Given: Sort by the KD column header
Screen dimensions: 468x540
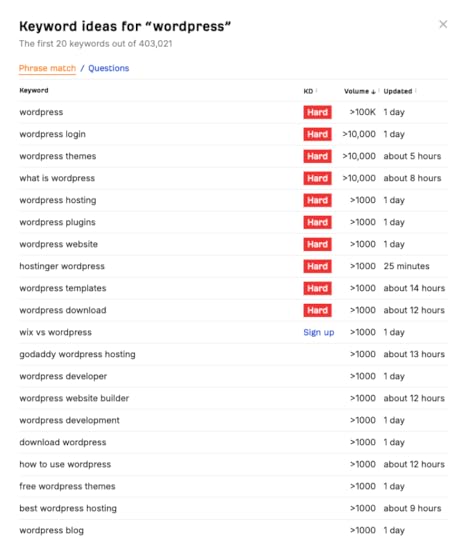Looking at the screenshot, I should [x=308, y=91].
